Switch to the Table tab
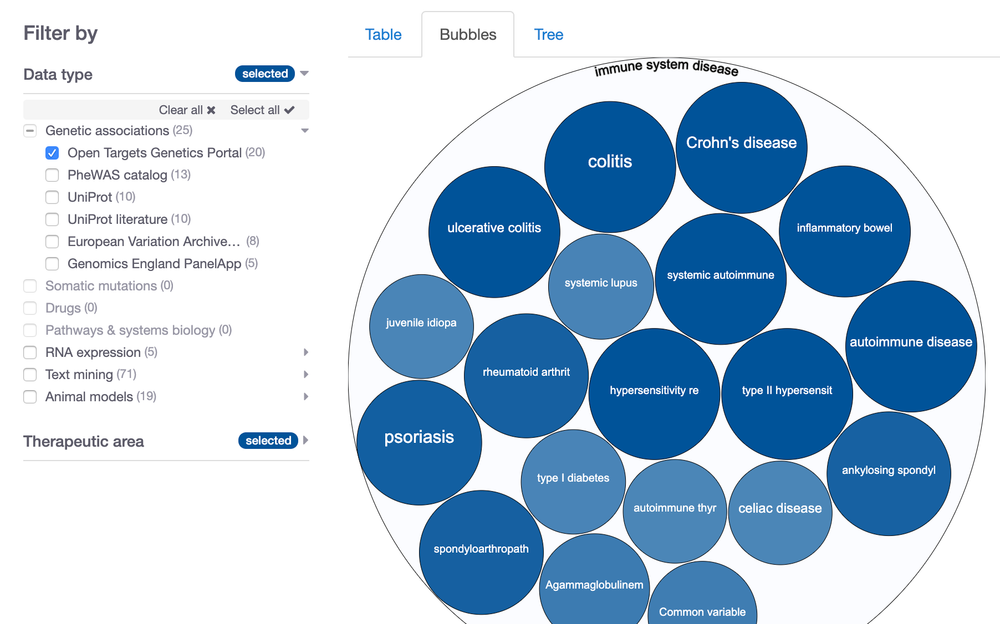The width and height of the screenshot is (1000, 624). pos(383,34)
